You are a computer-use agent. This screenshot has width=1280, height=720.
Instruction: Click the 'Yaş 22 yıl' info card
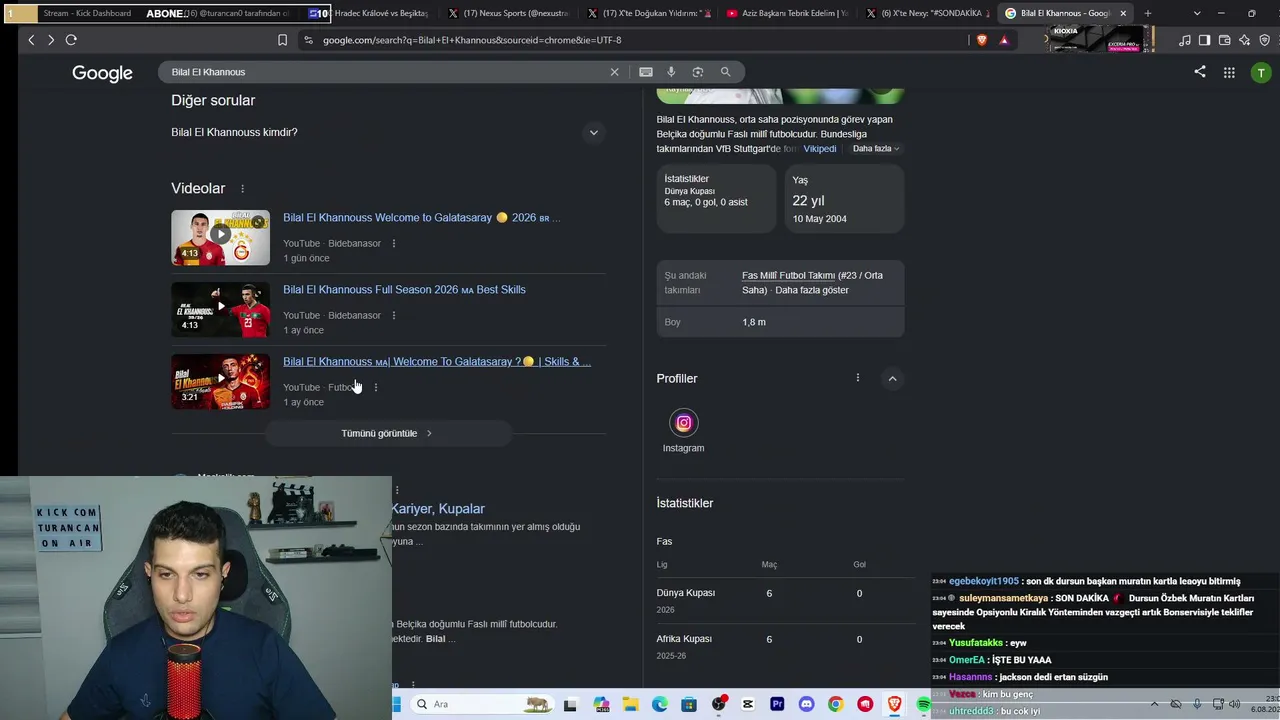coord(844,198)
